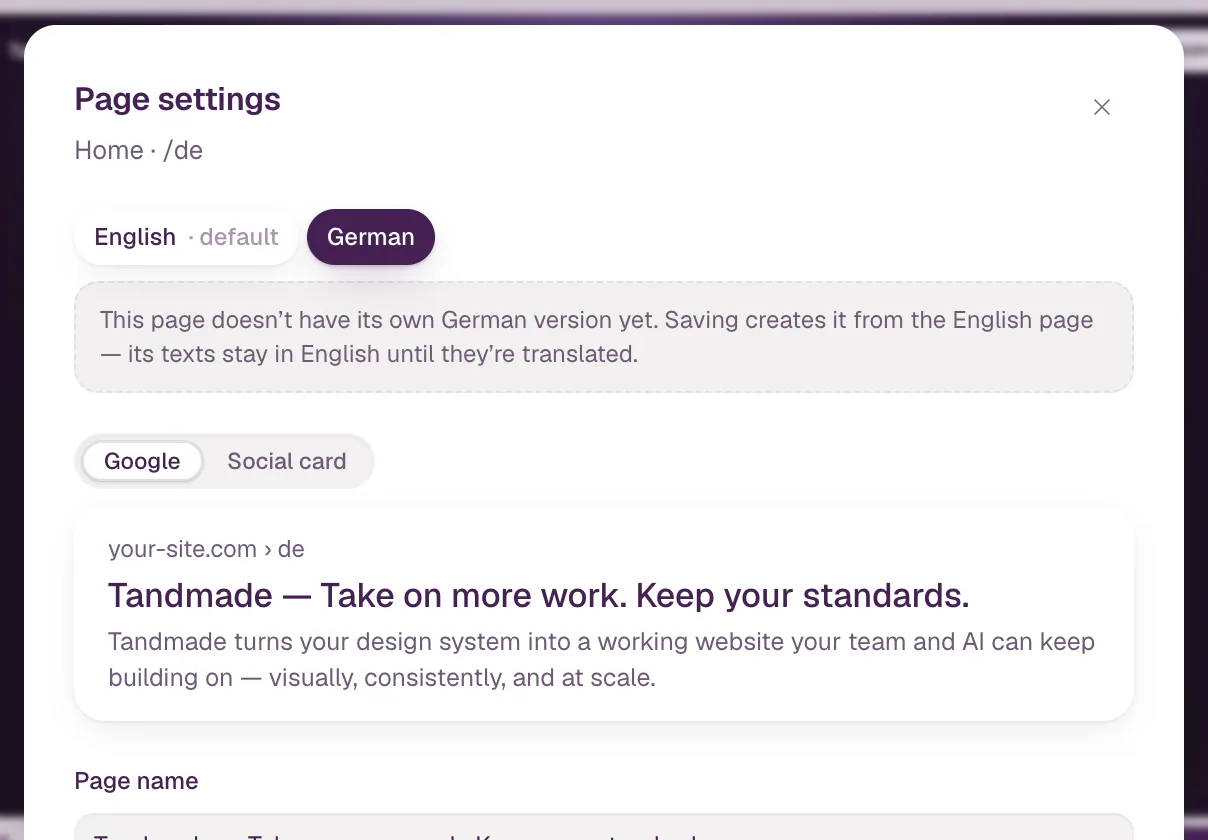This screenshot has width=1208, height=840.
Task: Show the Google preview
Action: [x=142, y=461]
